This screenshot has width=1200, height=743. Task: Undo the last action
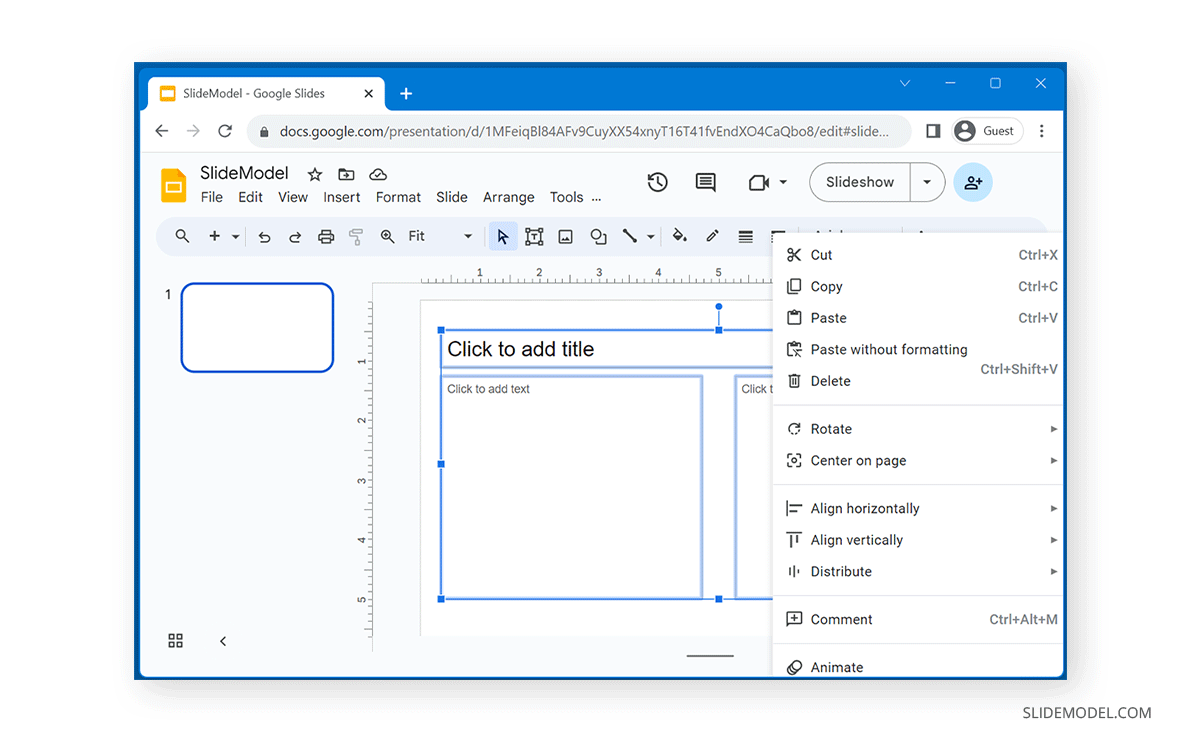(x=264, y=236)
